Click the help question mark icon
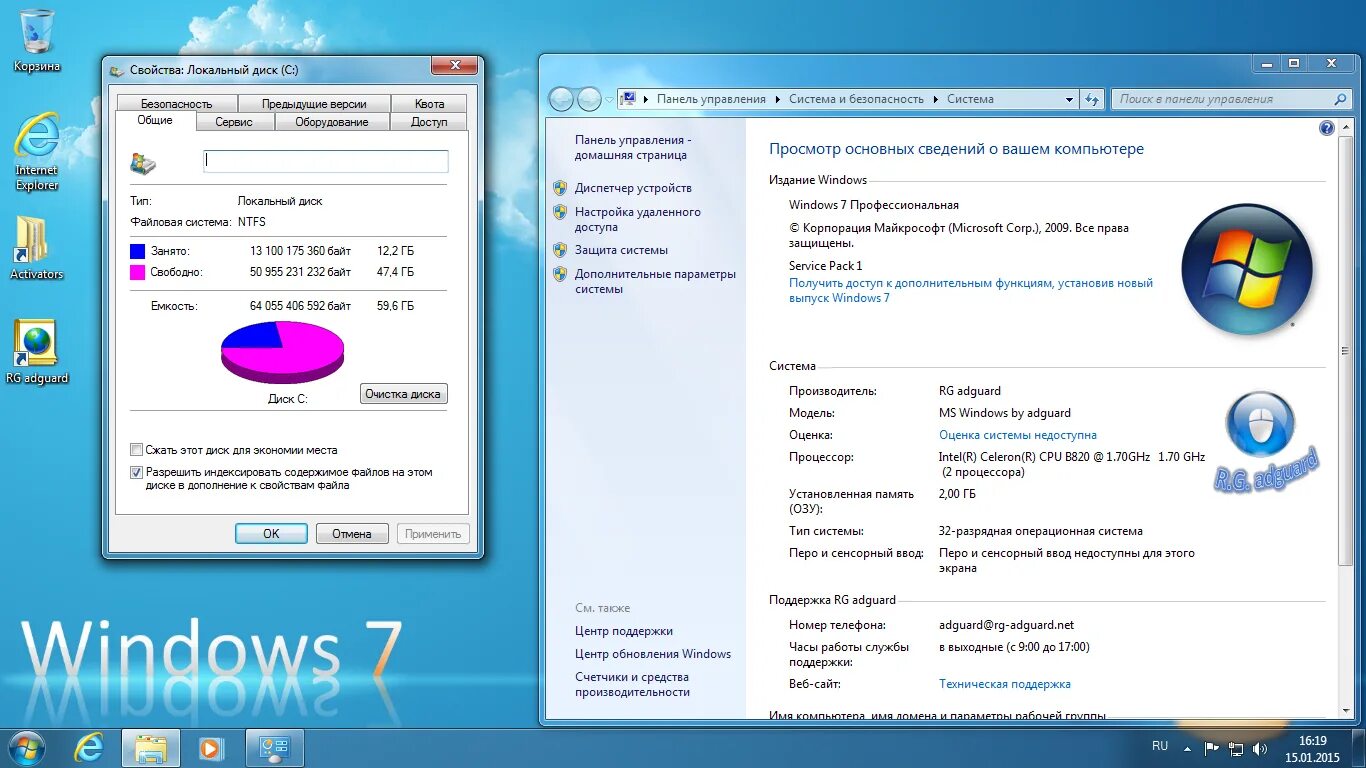1366x768 pixels. (x=1327, y=128)
